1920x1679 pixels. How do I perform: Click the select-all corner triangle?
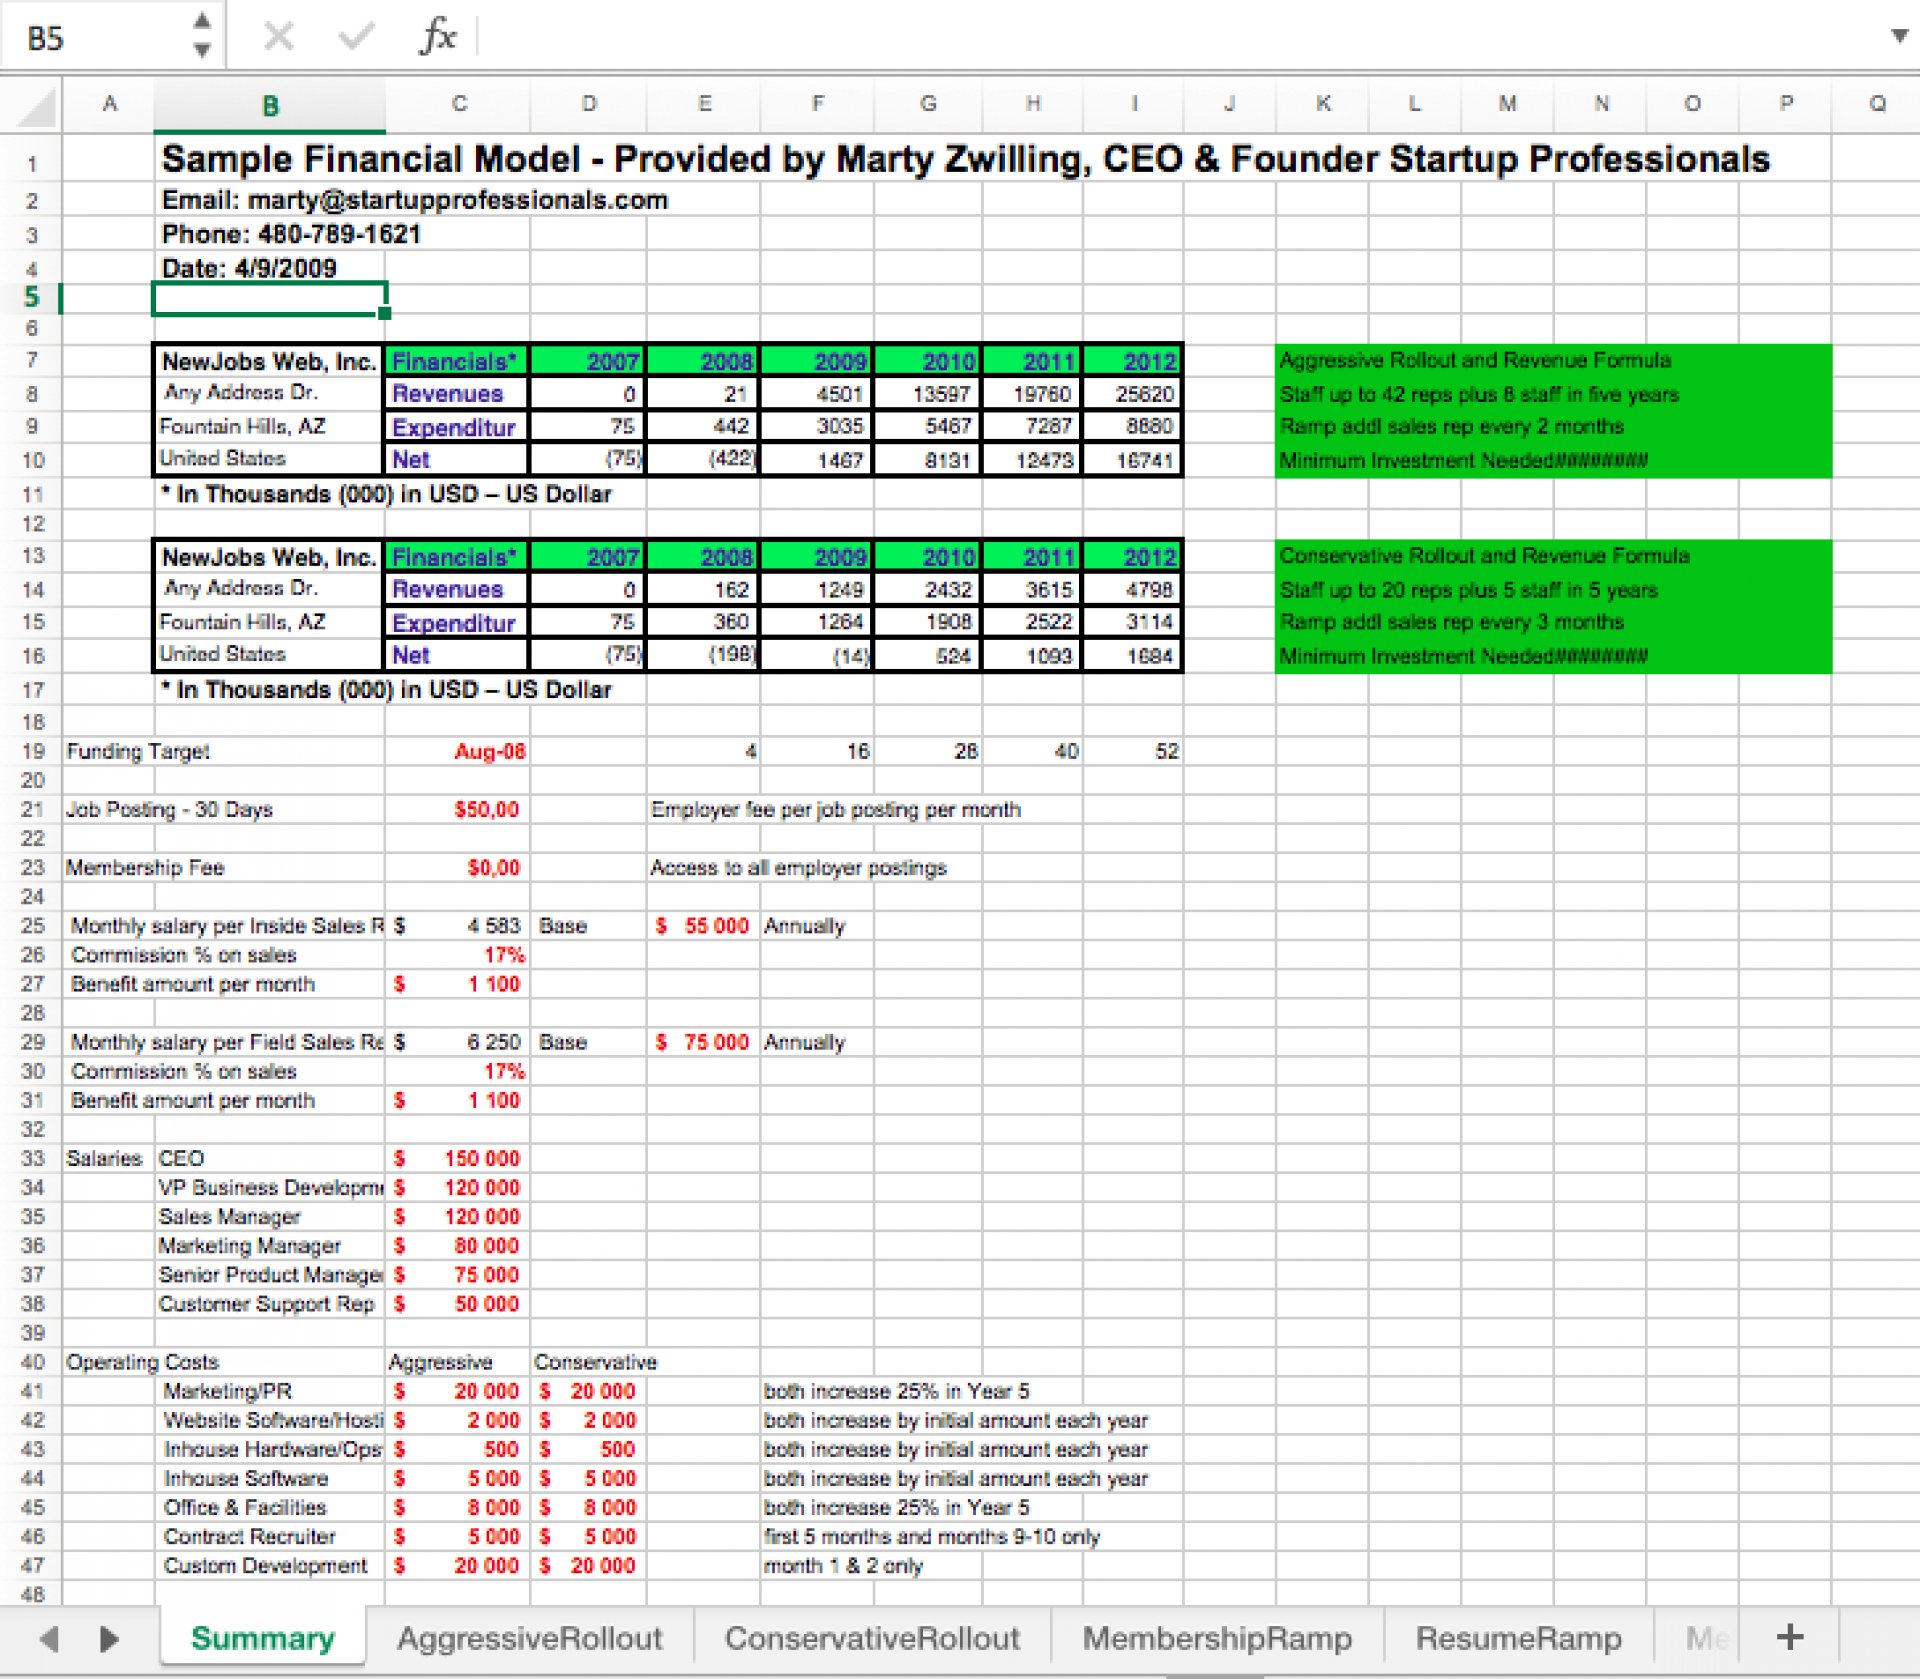click(36, 106)
